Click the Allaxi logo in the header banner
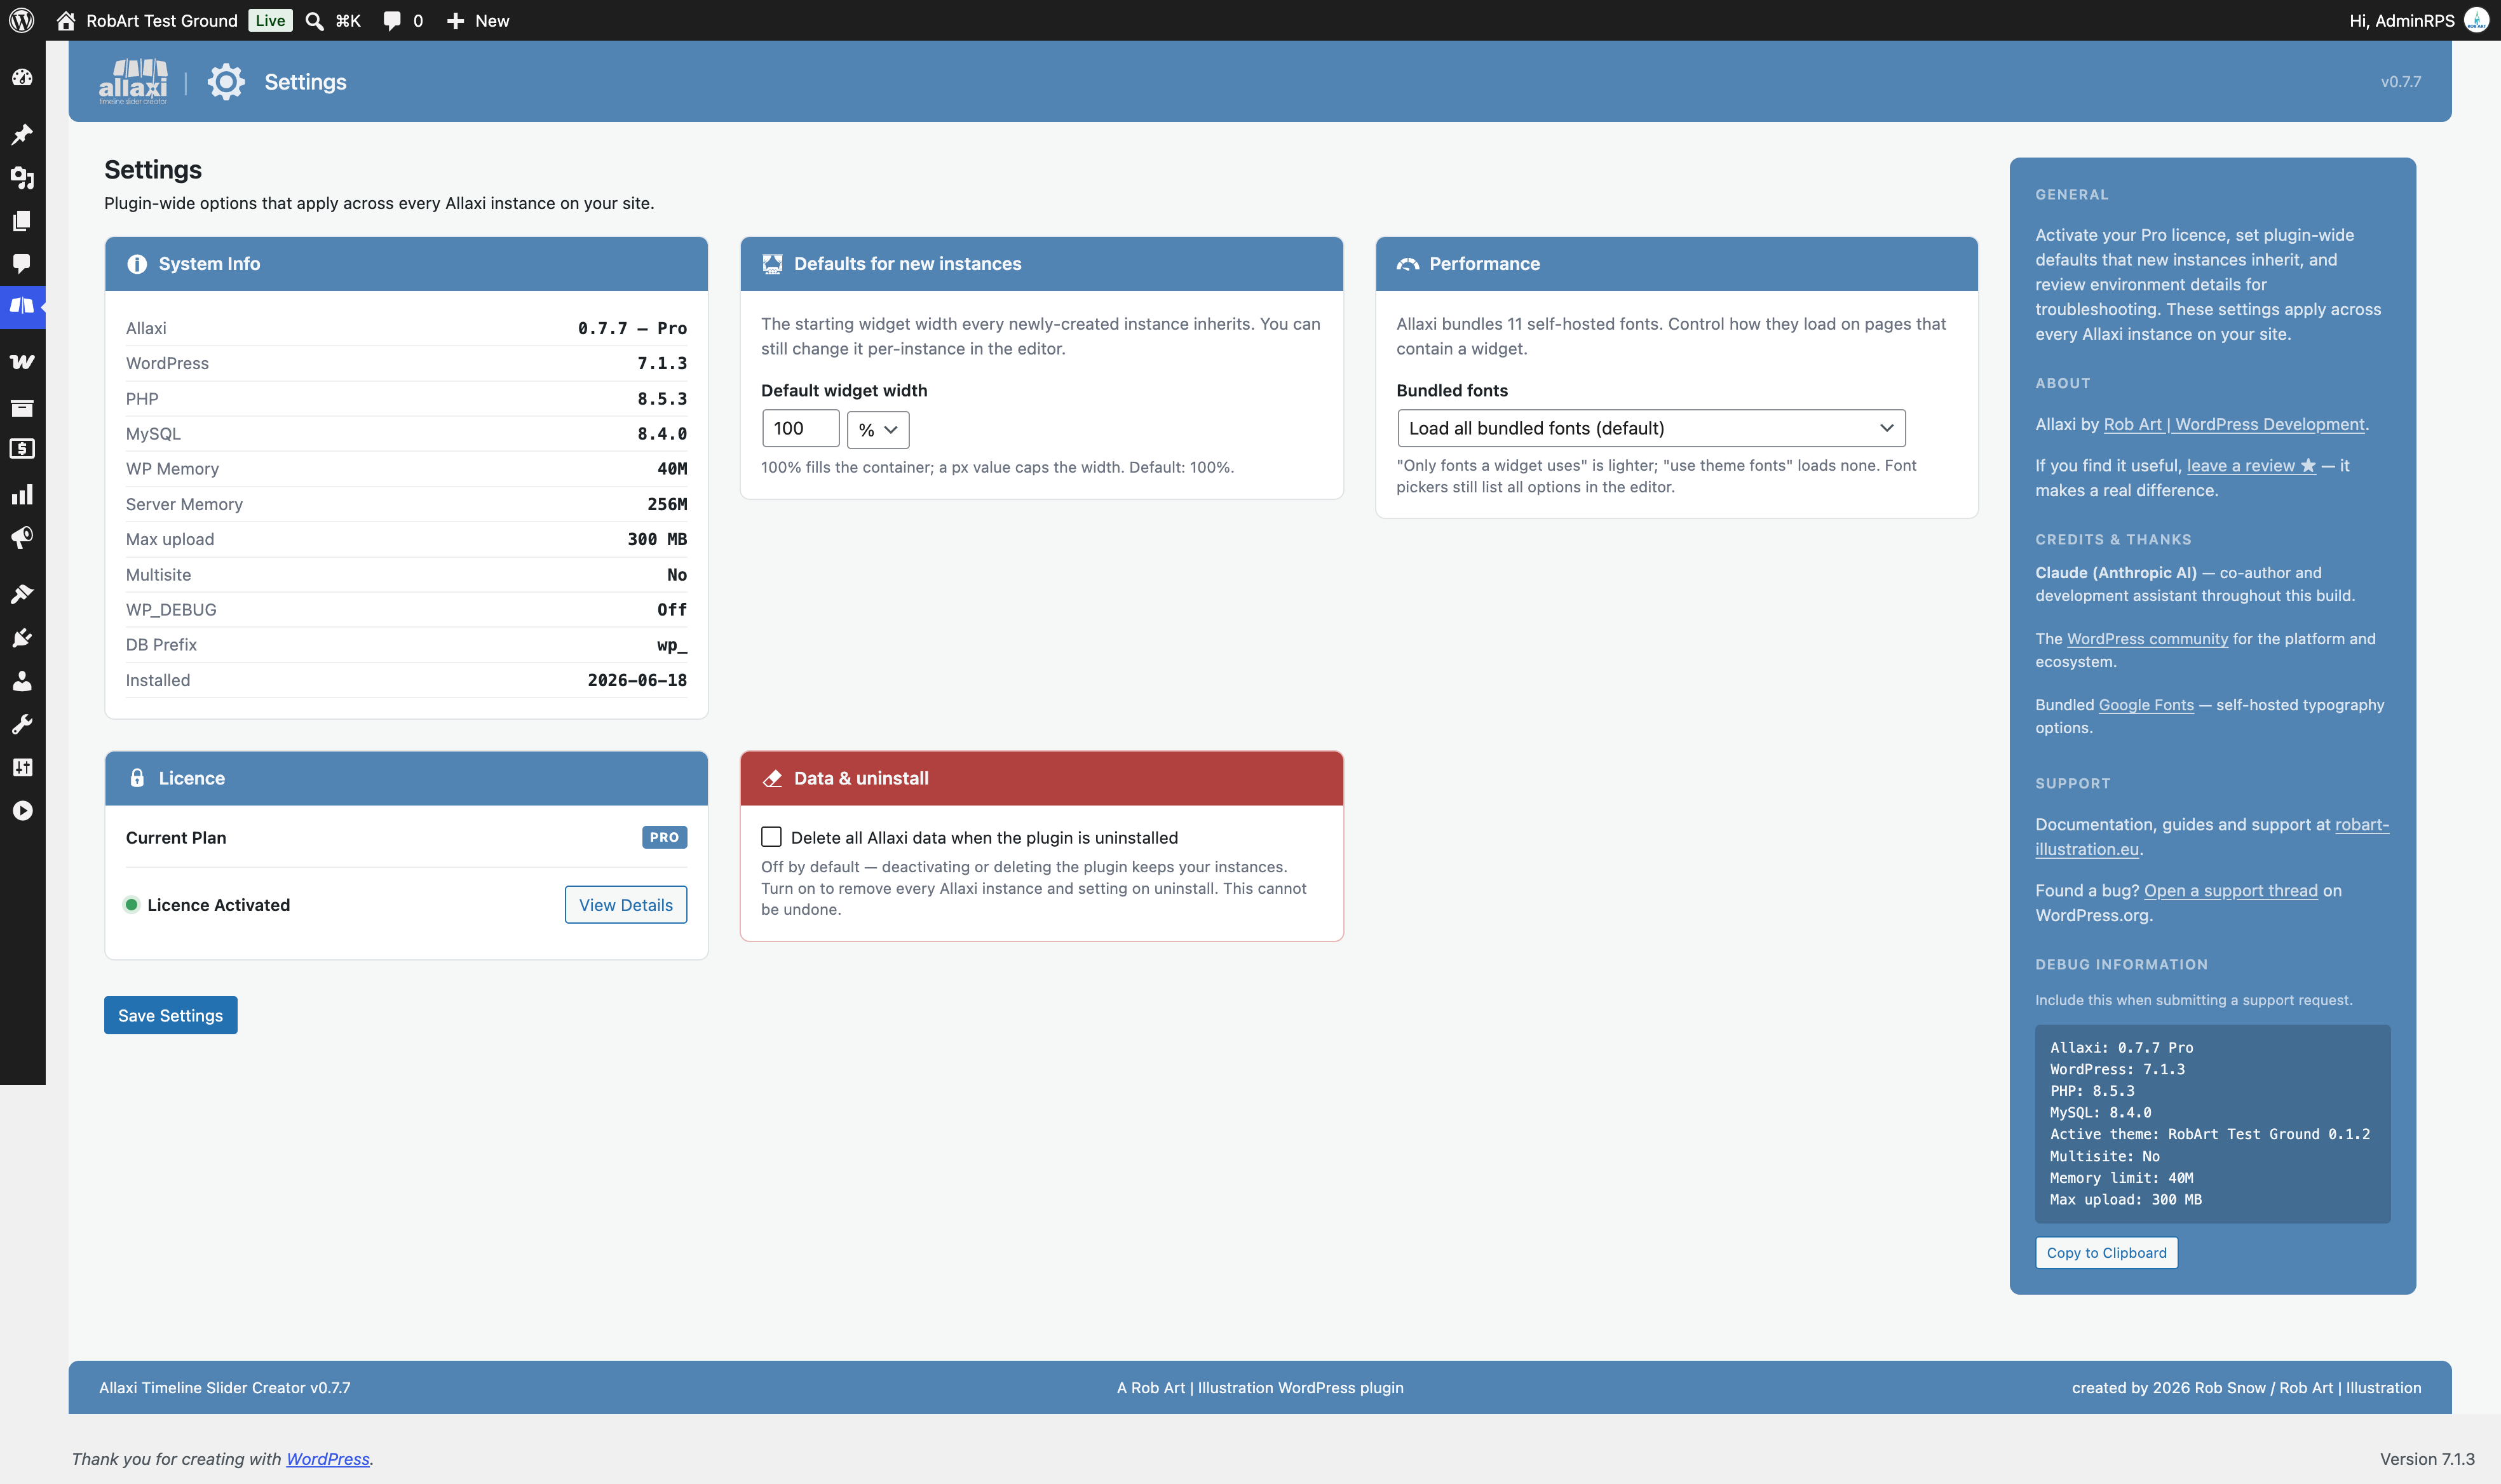Image resolution: width=2501 pixels, height=1484 pixels. (x=133, y=82)
